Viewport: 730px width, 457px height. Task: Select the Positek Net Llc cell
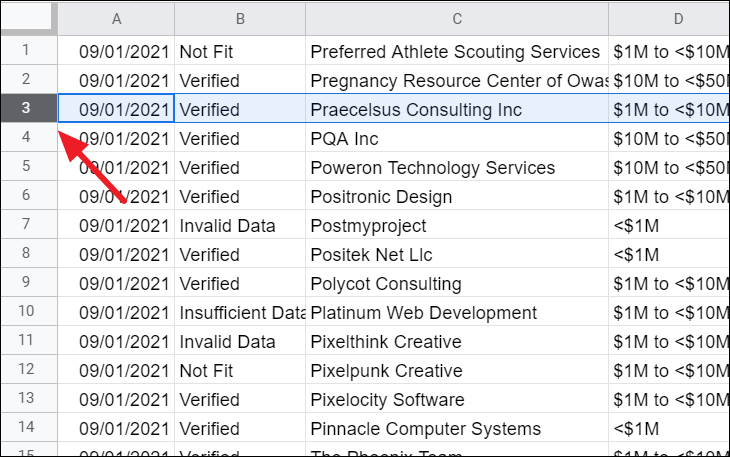coord(456,255)
